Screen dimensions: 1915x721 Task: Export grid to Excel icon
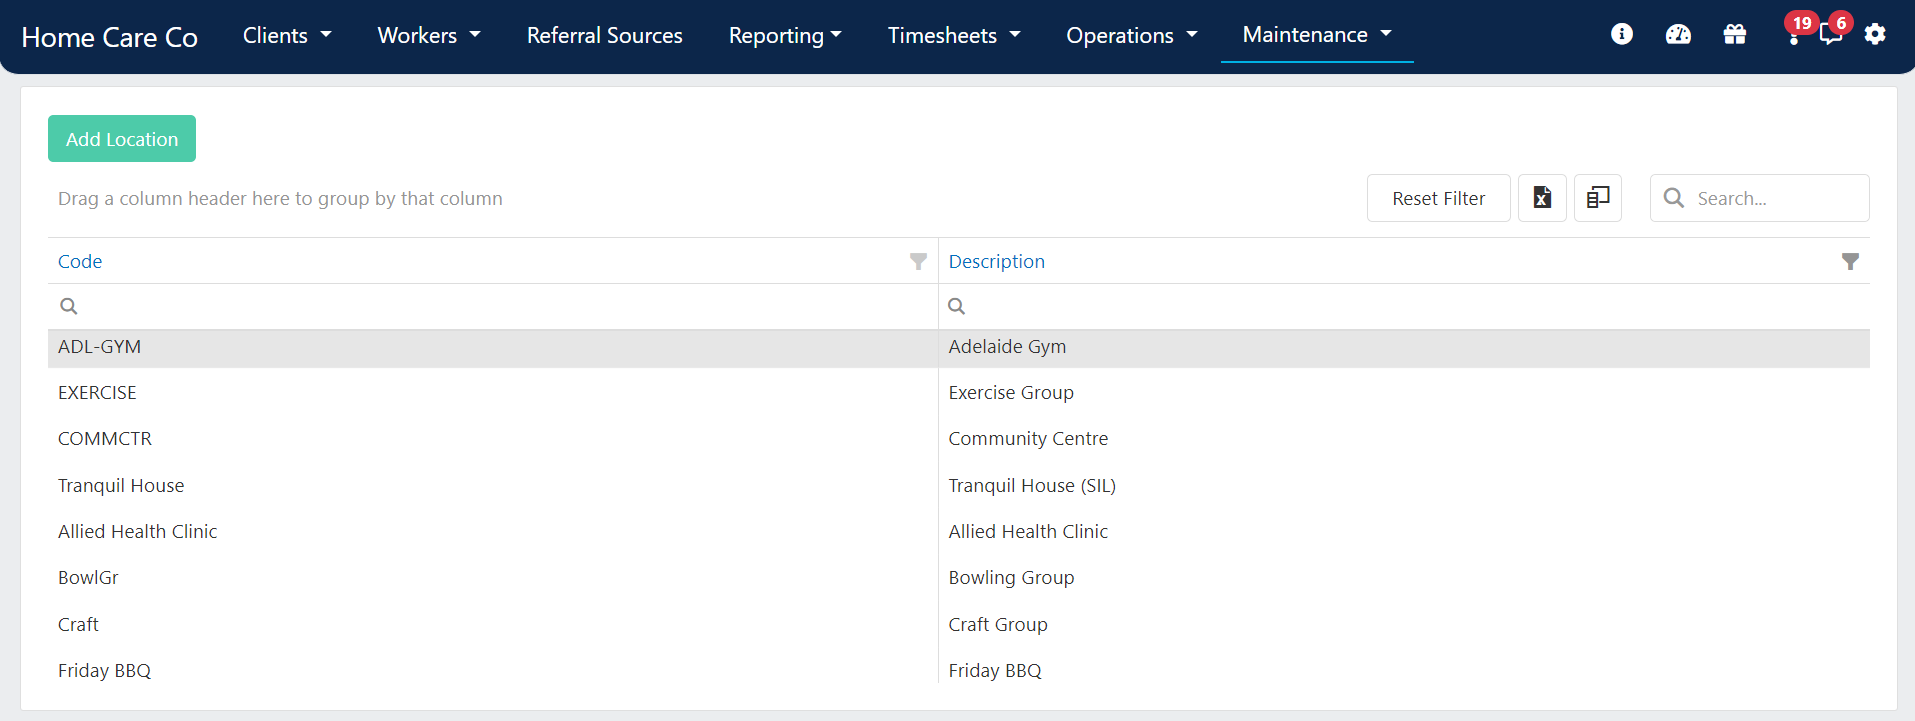coord(1542,198)
